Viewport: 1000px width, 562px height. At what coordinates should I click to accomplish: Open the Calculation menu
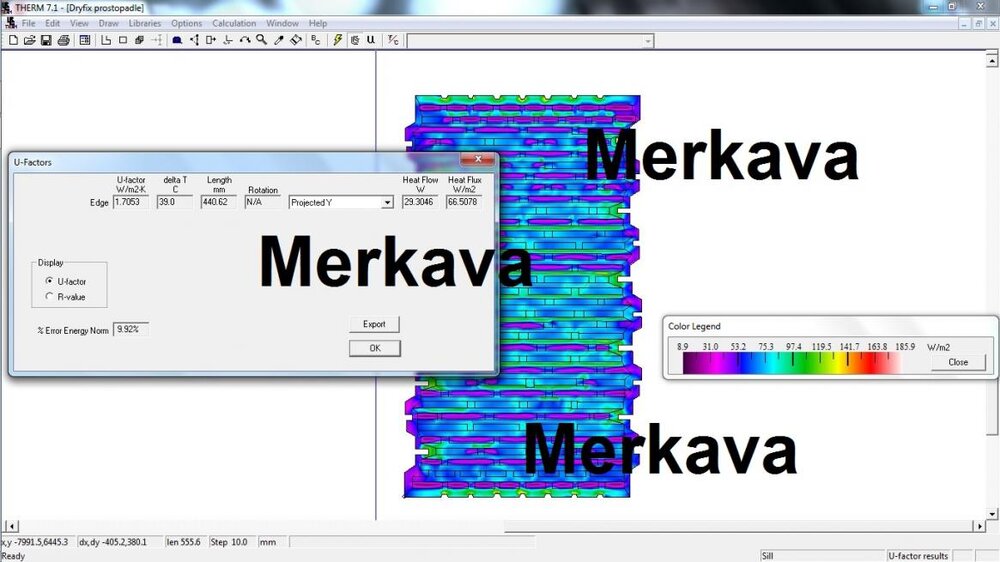pos(233,23)
